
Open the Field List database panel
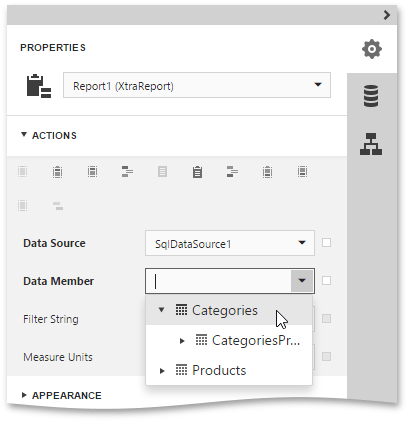(371, 96)
